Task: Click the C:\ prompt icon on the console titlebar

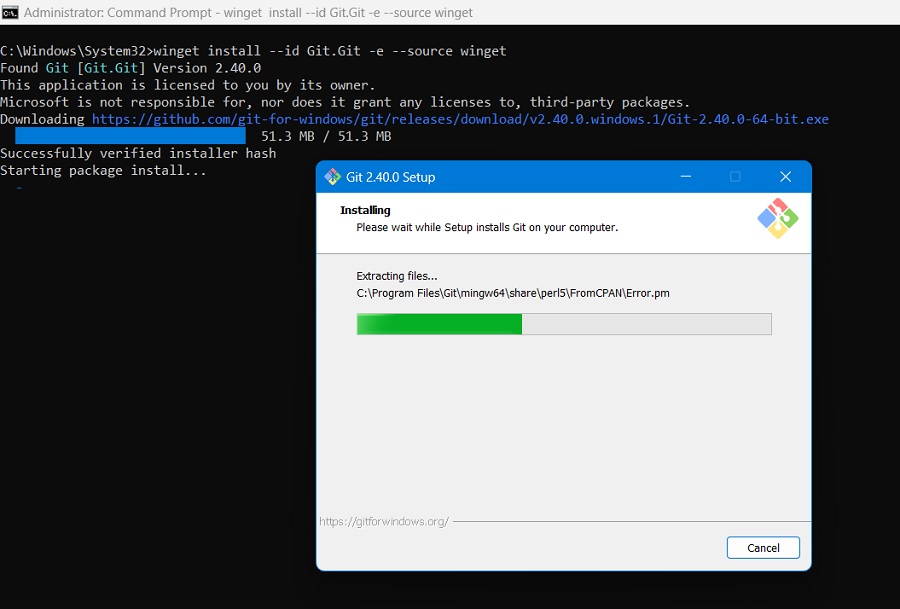Action: coord(10,12)
